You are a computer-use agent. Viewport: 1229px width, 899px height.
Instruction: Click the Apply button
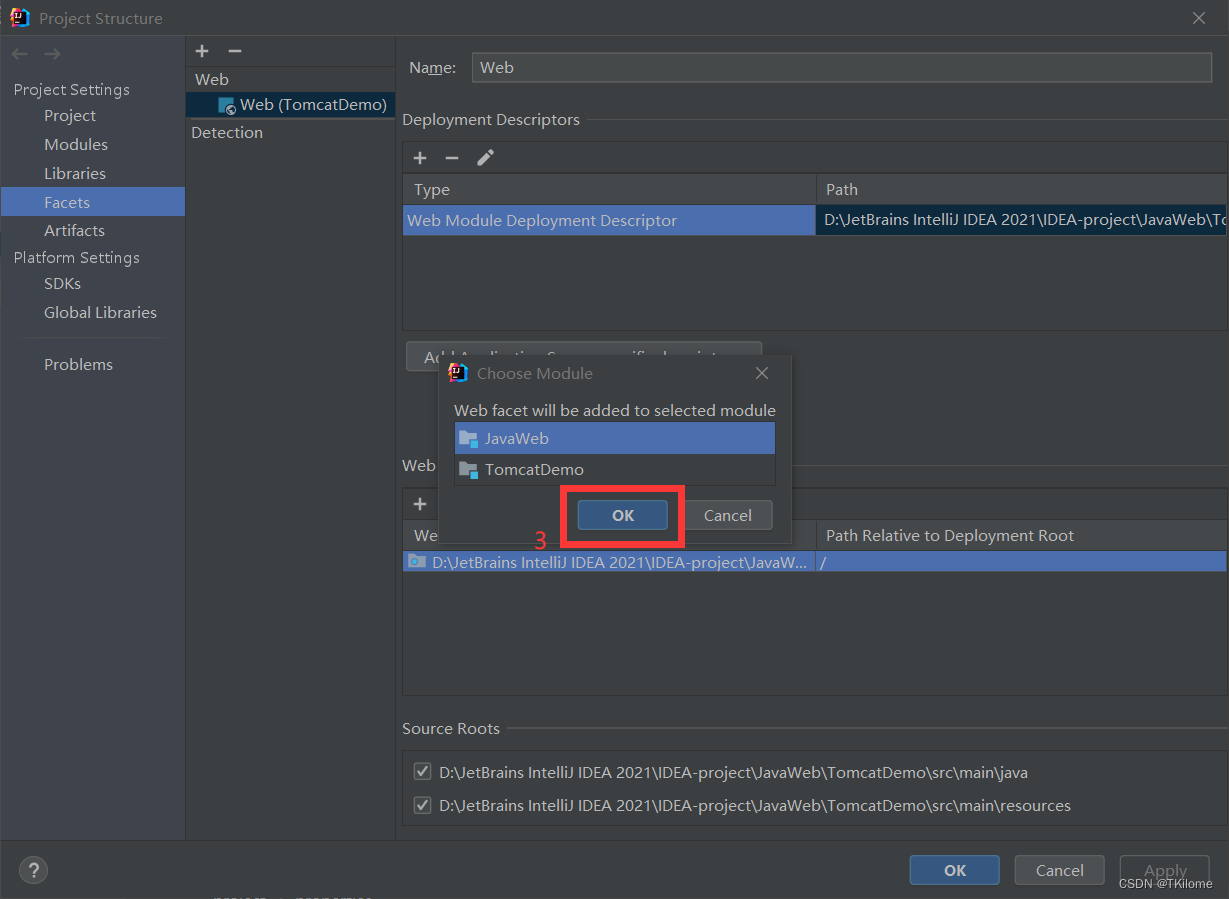(x=1165, y=870)
